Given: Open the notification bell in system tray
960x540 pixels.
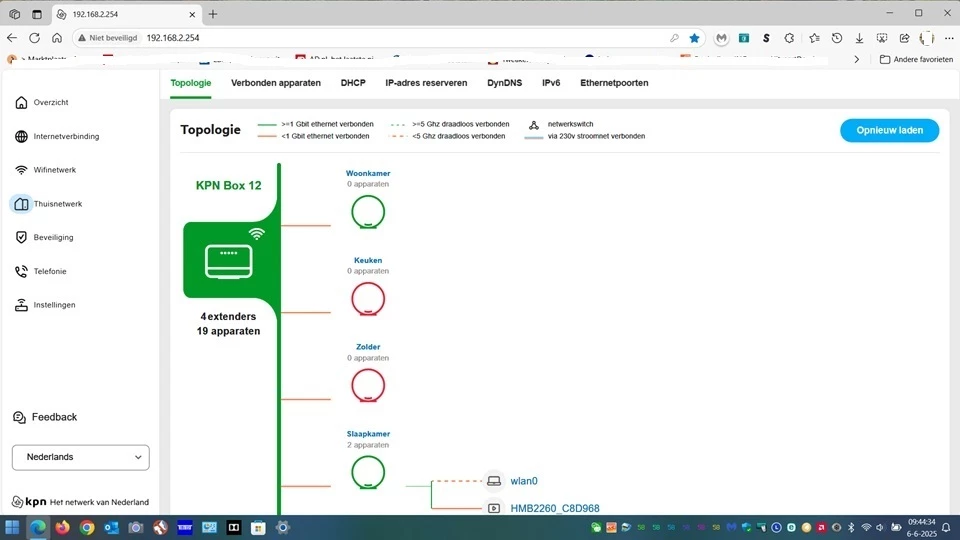Looking at the screenshot, I should (x=946, y=527).
